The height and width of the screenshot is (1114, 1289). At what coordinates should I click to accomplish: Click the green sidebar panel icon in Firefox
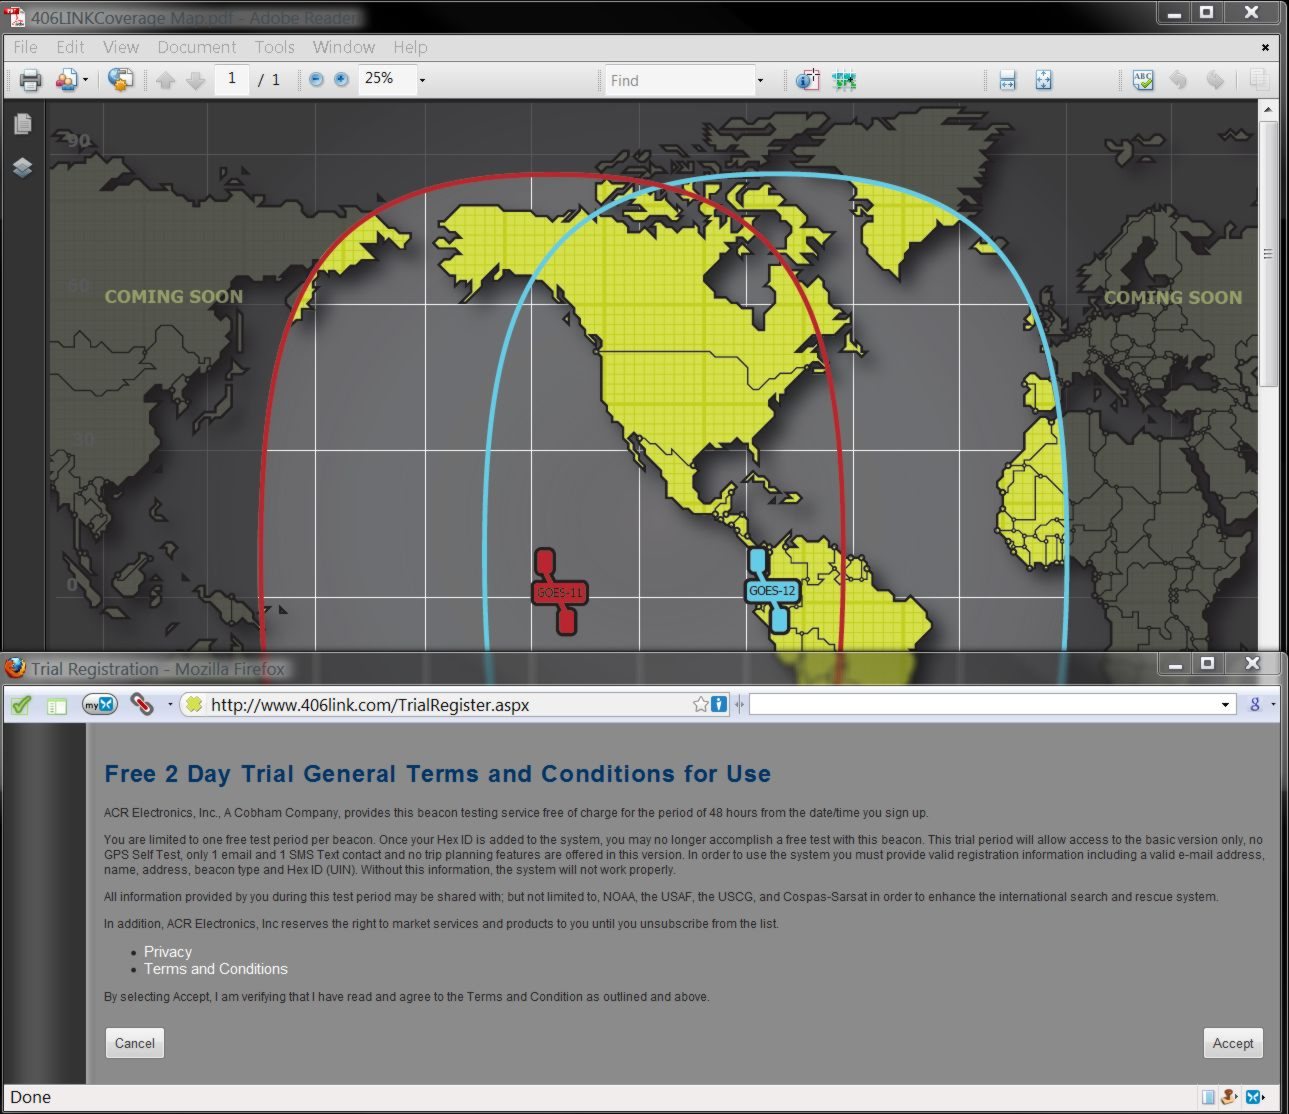click(x=57, y=706)
